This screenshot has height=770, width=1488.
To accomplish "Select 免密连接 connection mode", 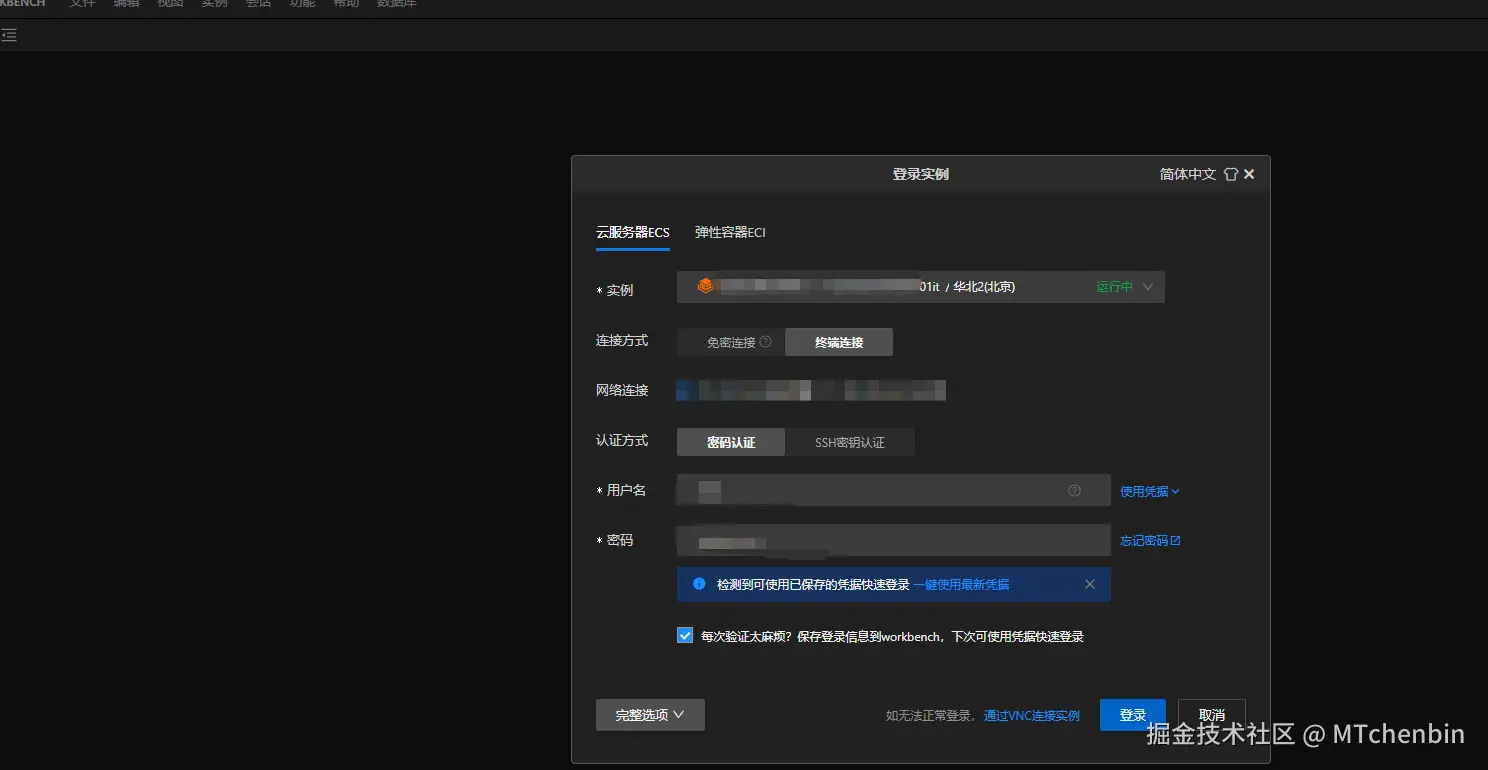I will coord(731,342).
